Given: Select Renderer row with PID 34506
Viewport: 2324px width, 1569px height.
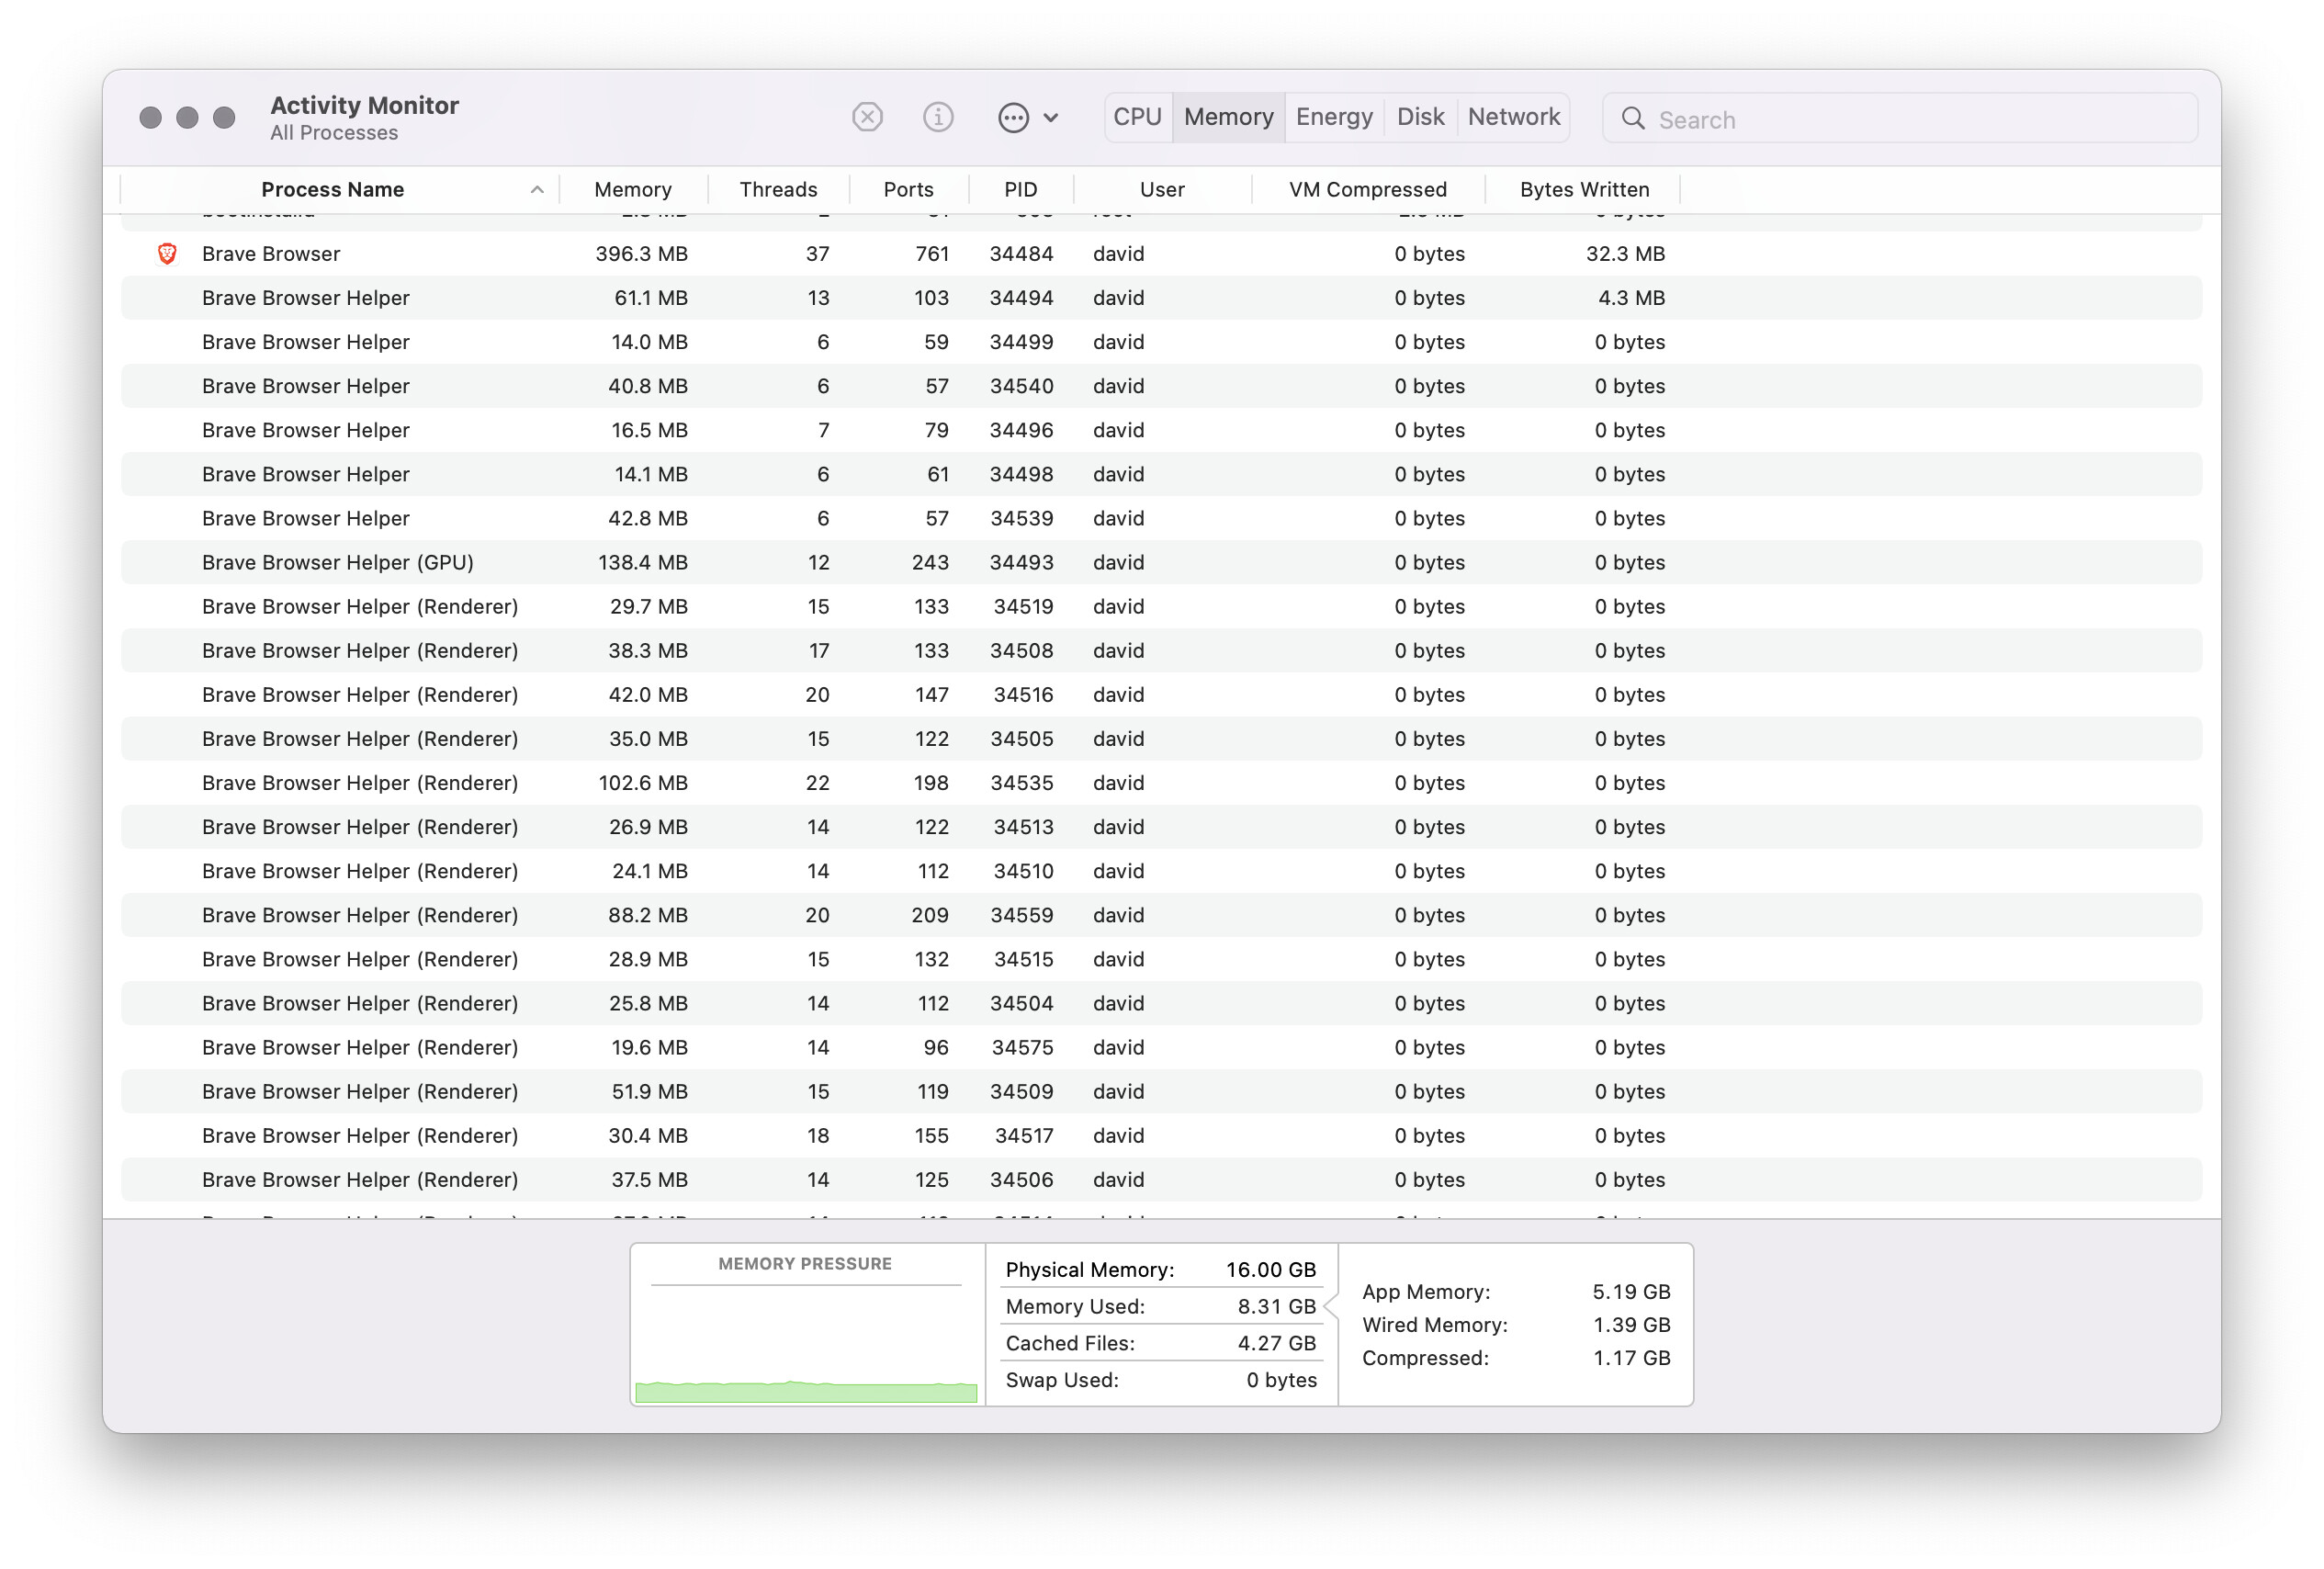Looking at the screenshot, I should click(1161, 1180).
